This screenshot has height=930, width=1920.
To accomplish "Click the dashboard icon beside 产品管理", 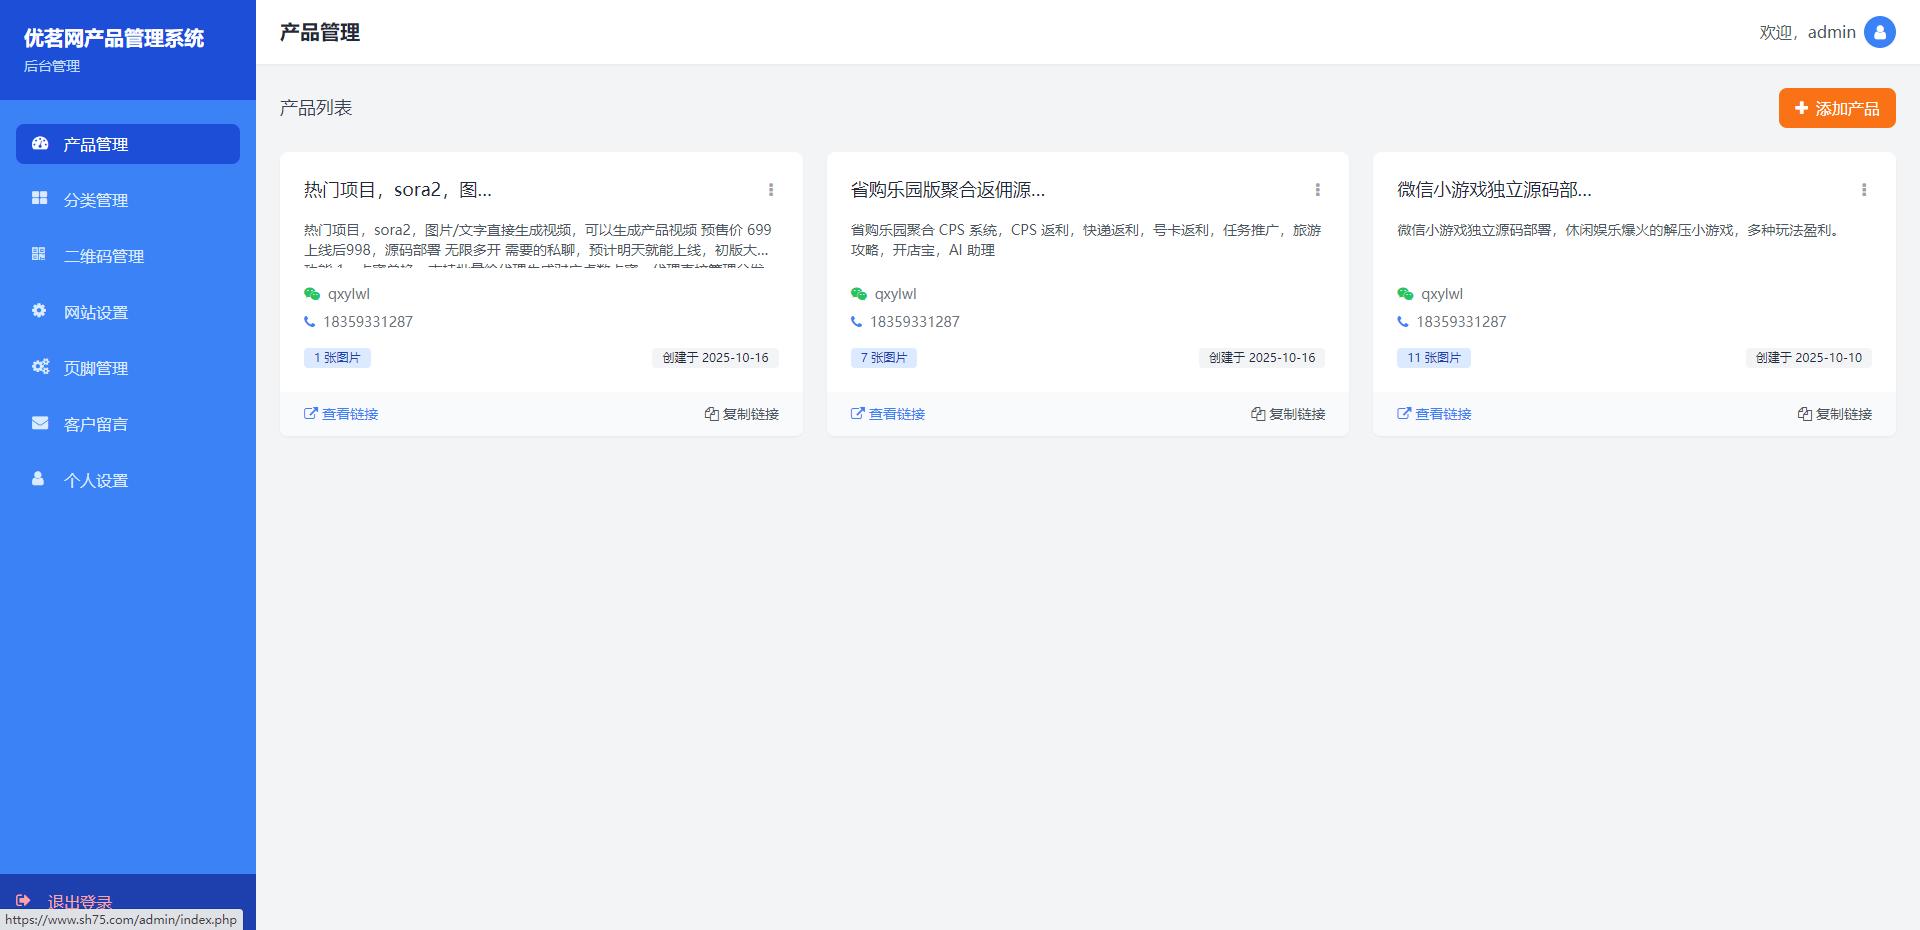I will [x=40, y=144].
